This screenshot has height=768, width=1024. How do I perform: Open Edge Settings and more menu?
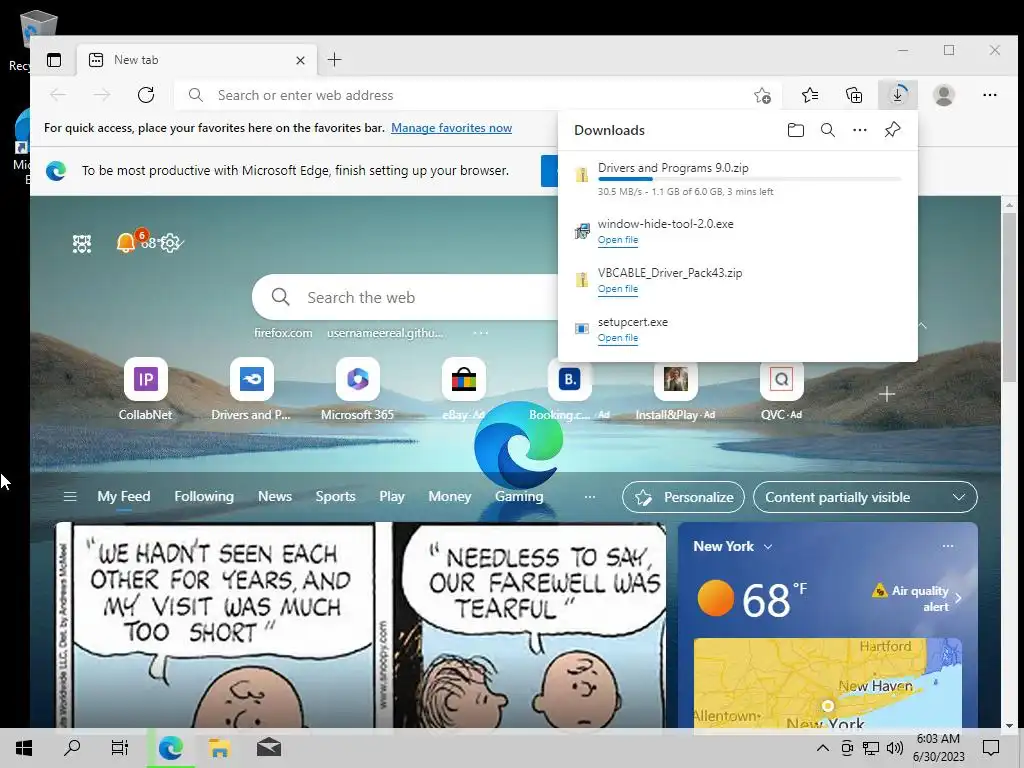point(989,95)
